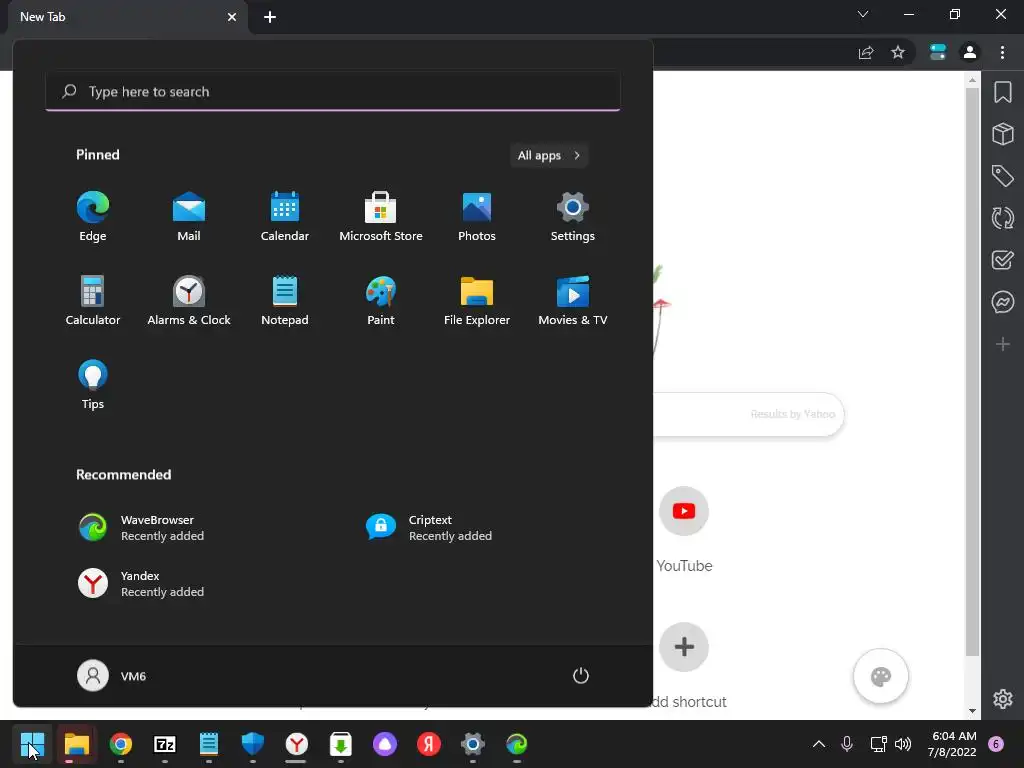Screen dimensions: 1024x768
Task: Open notifications badge showing 6
Action: (x=996, y=744)
